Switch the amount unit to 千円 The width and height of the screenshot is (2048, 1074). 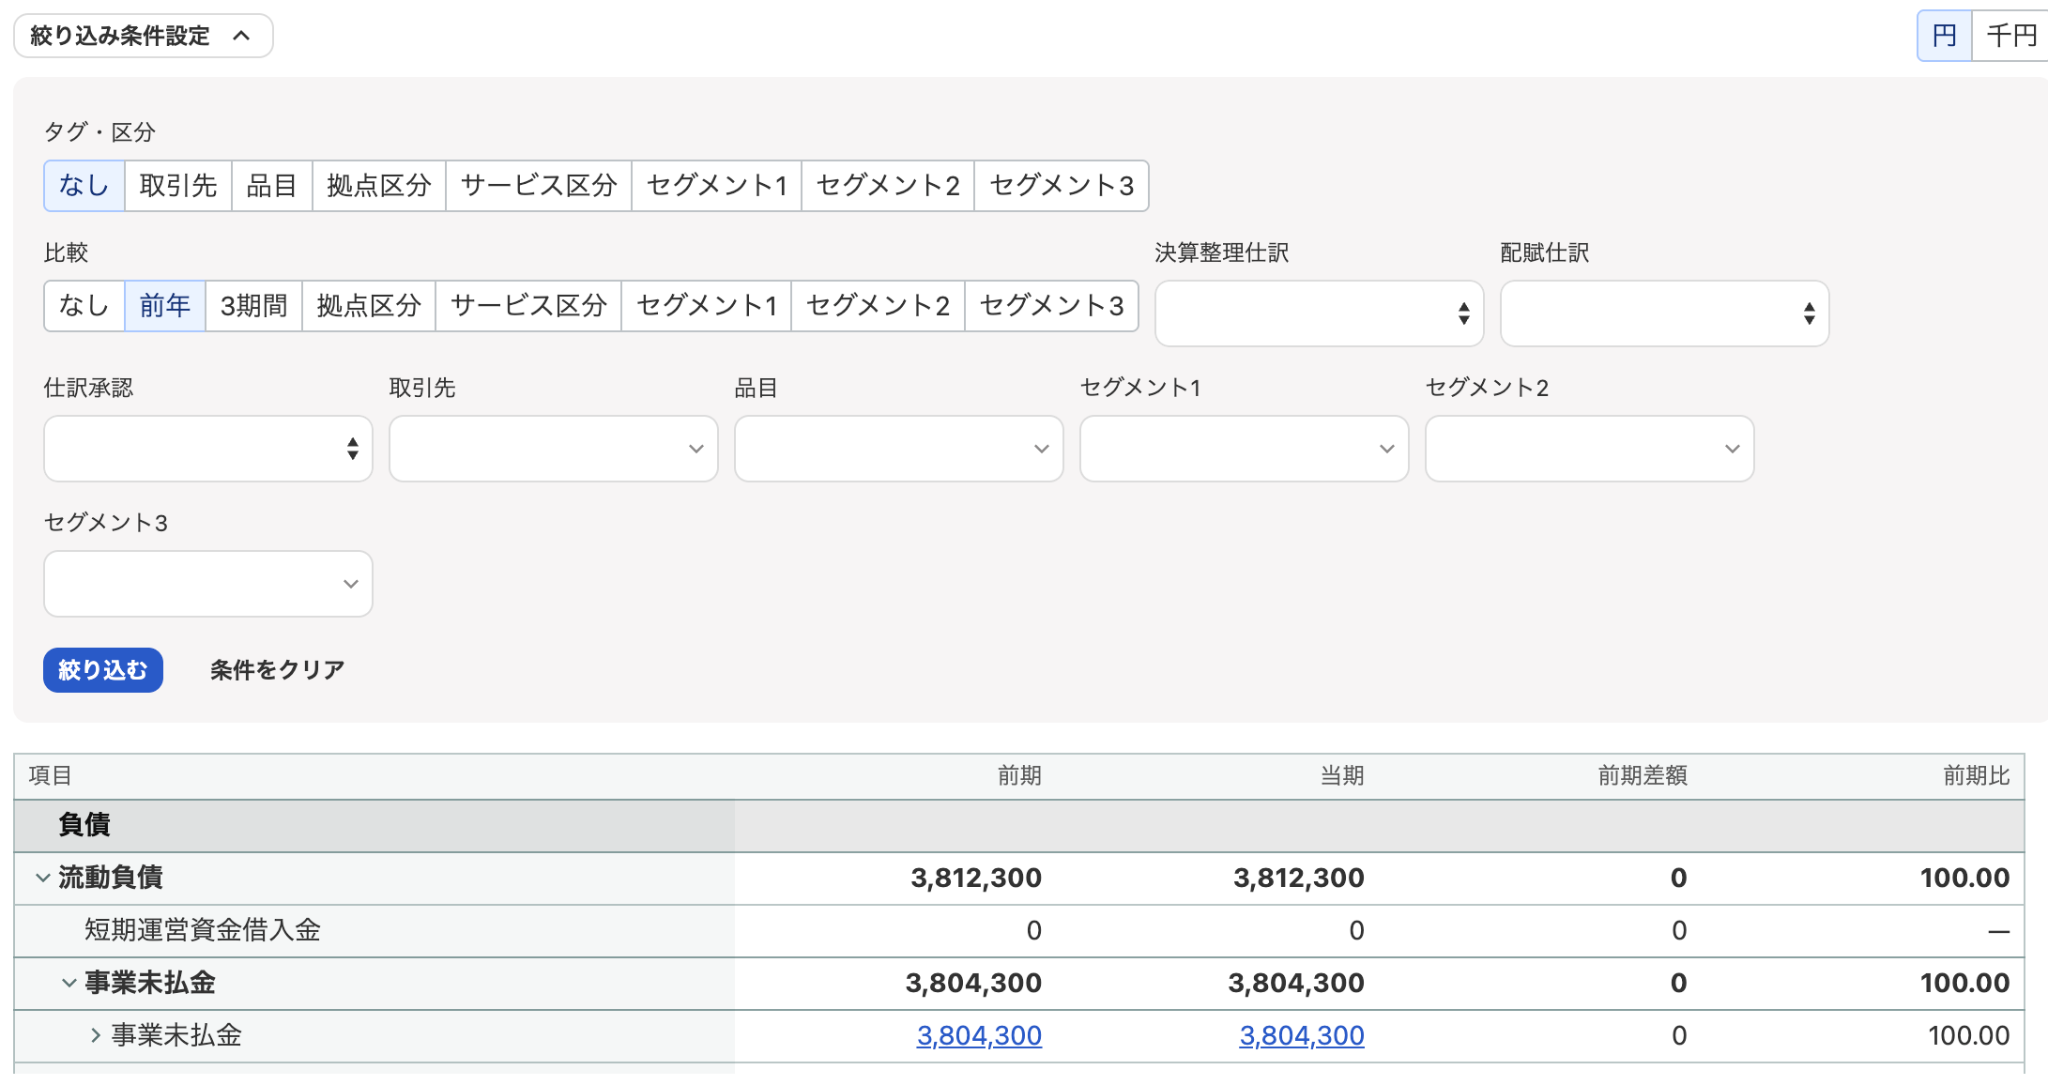click(2010, 36)
